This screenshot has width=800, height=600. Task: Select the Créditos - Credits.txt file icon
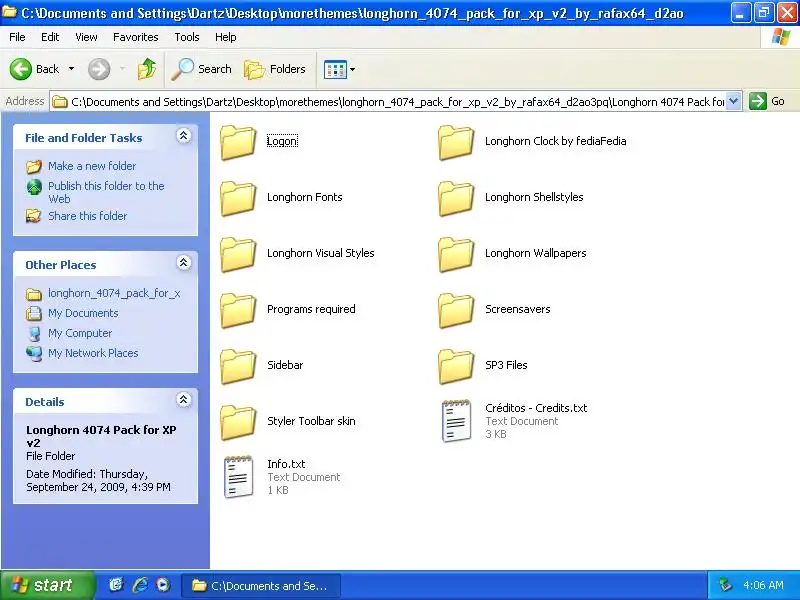click(x=456, y=421)
